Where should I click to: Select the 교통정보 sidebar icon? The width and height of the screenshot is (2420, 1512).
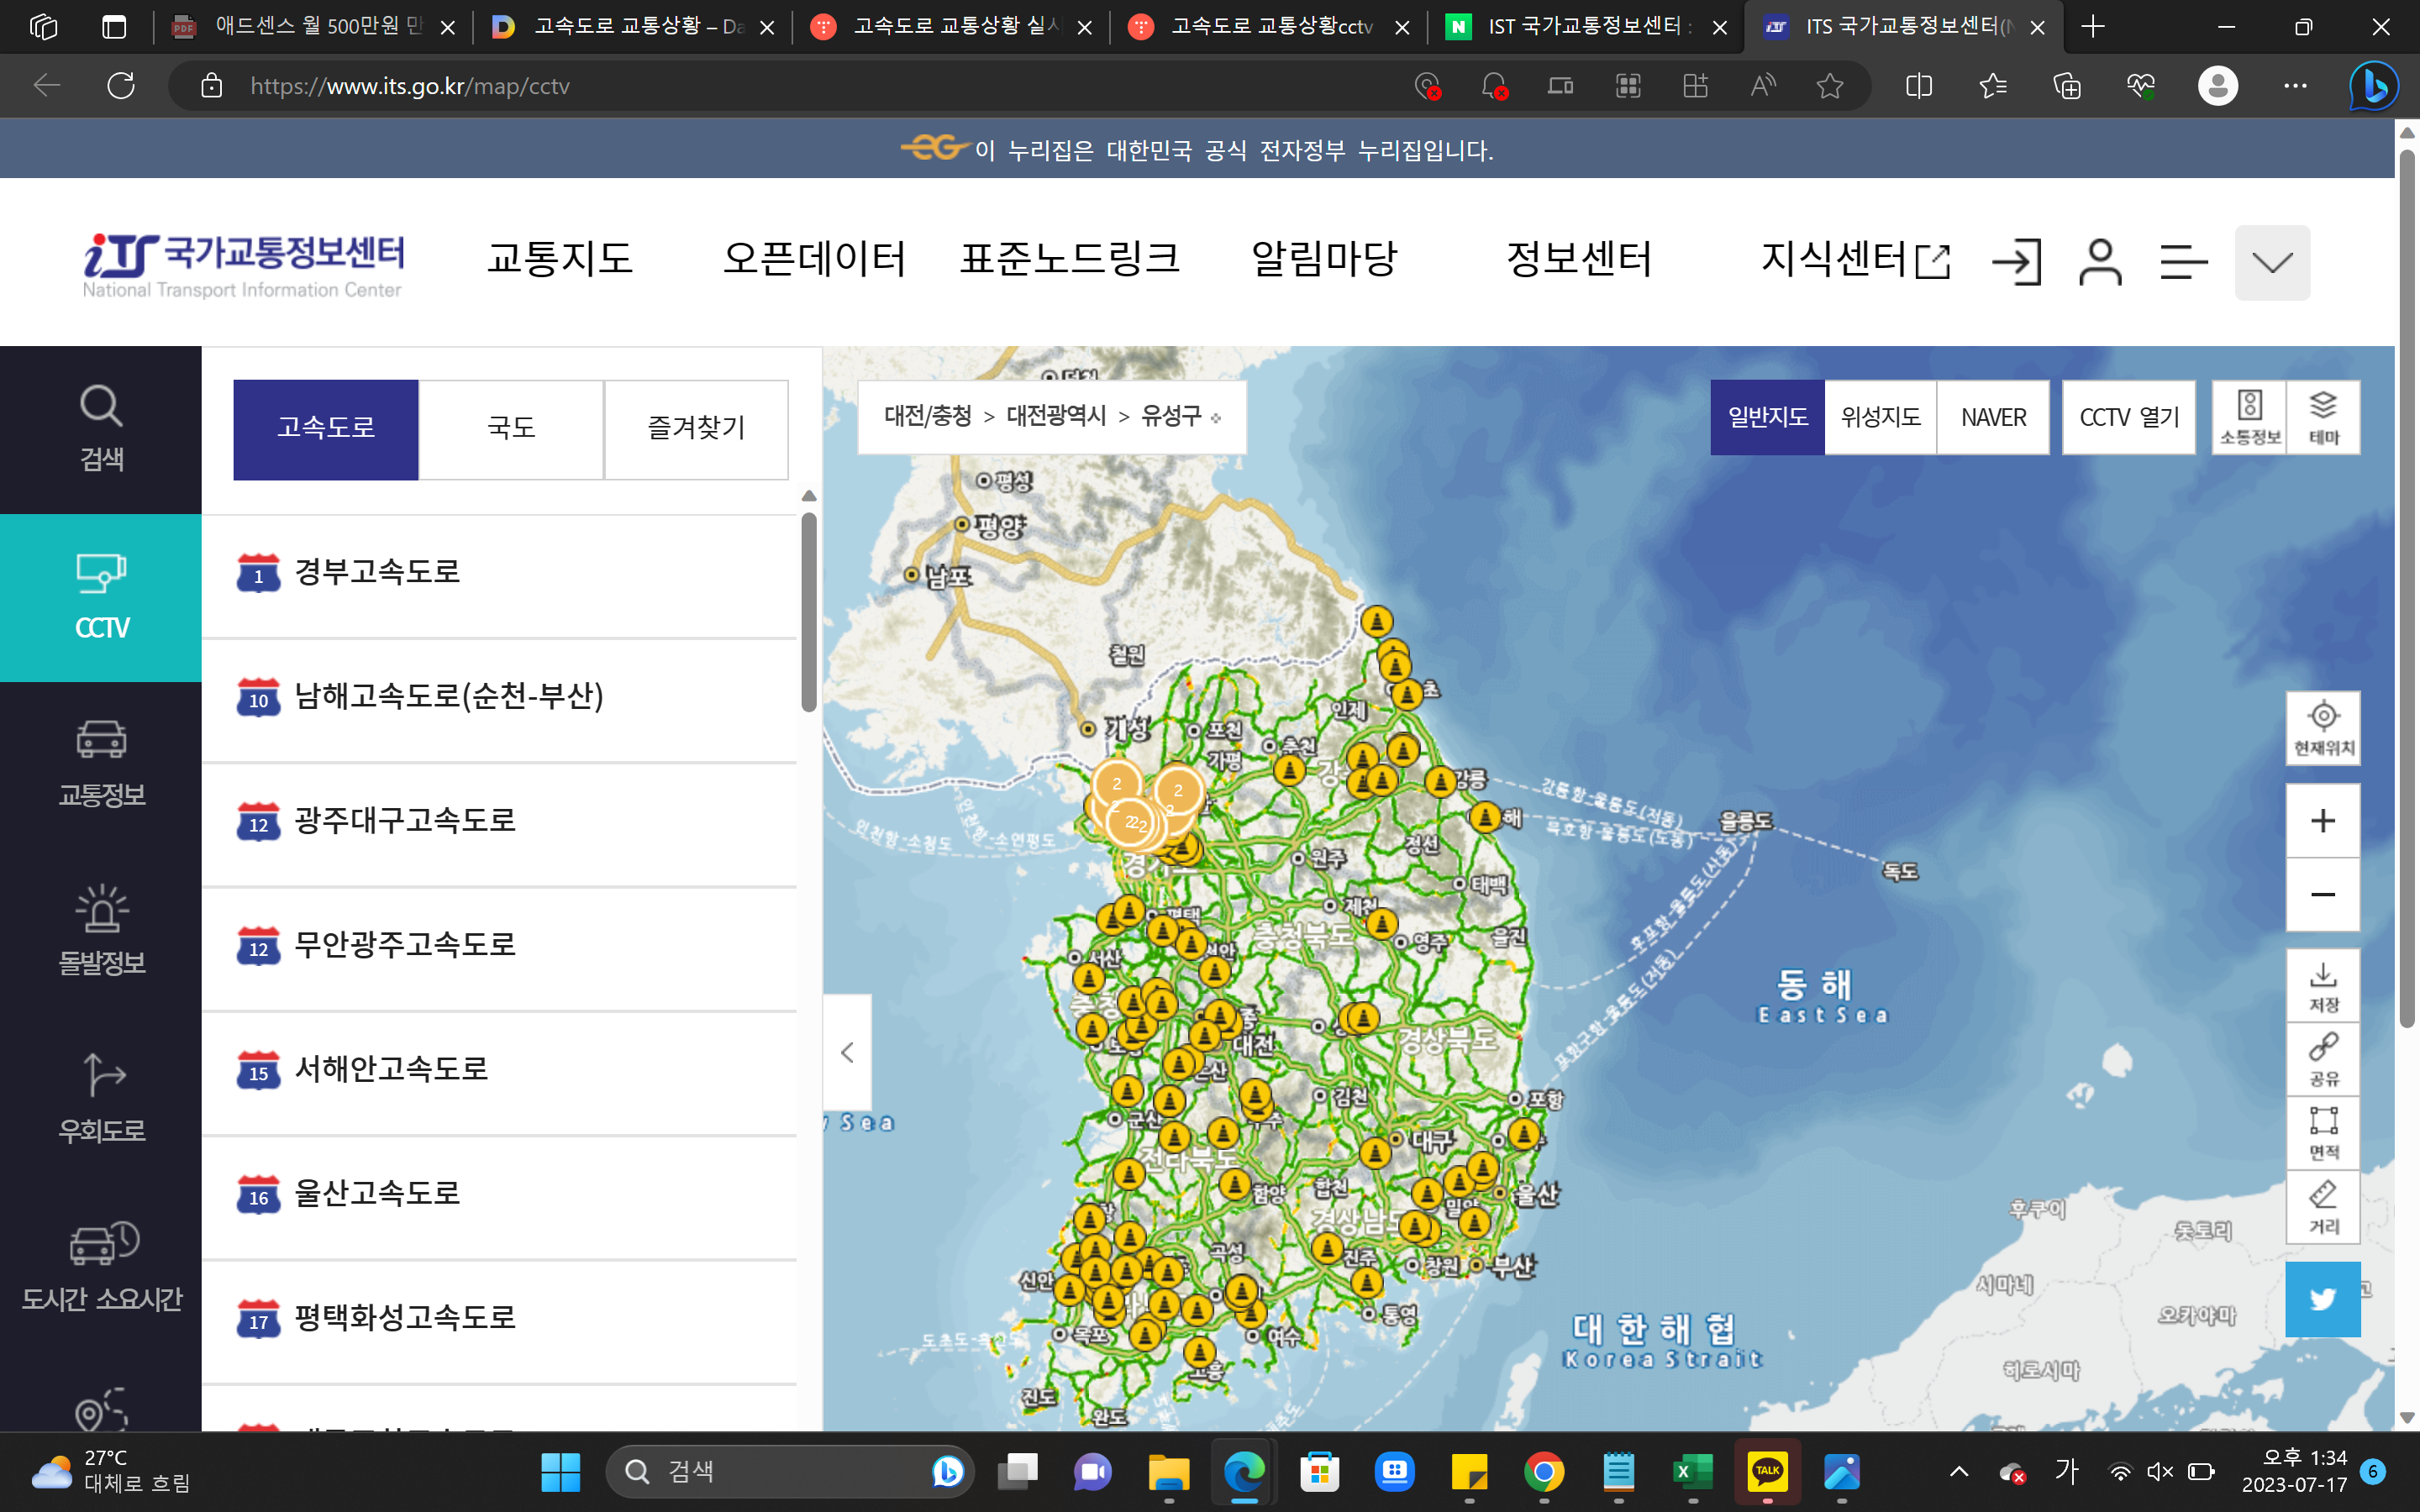(100, 765)
